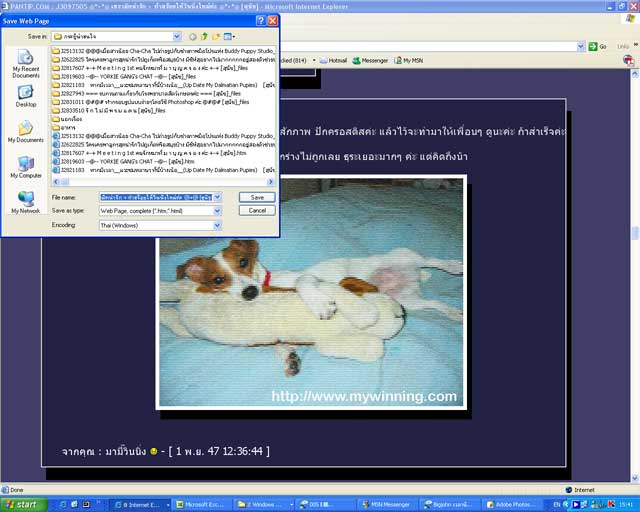
Task: Click the Done status bar text
Action: pyautogui.click(x=17, y=490)
